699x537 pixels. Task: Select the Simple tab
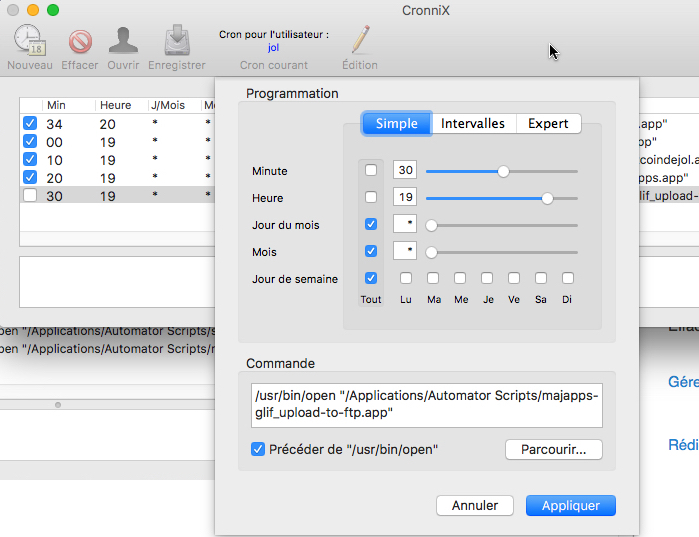tap(397, 124)
